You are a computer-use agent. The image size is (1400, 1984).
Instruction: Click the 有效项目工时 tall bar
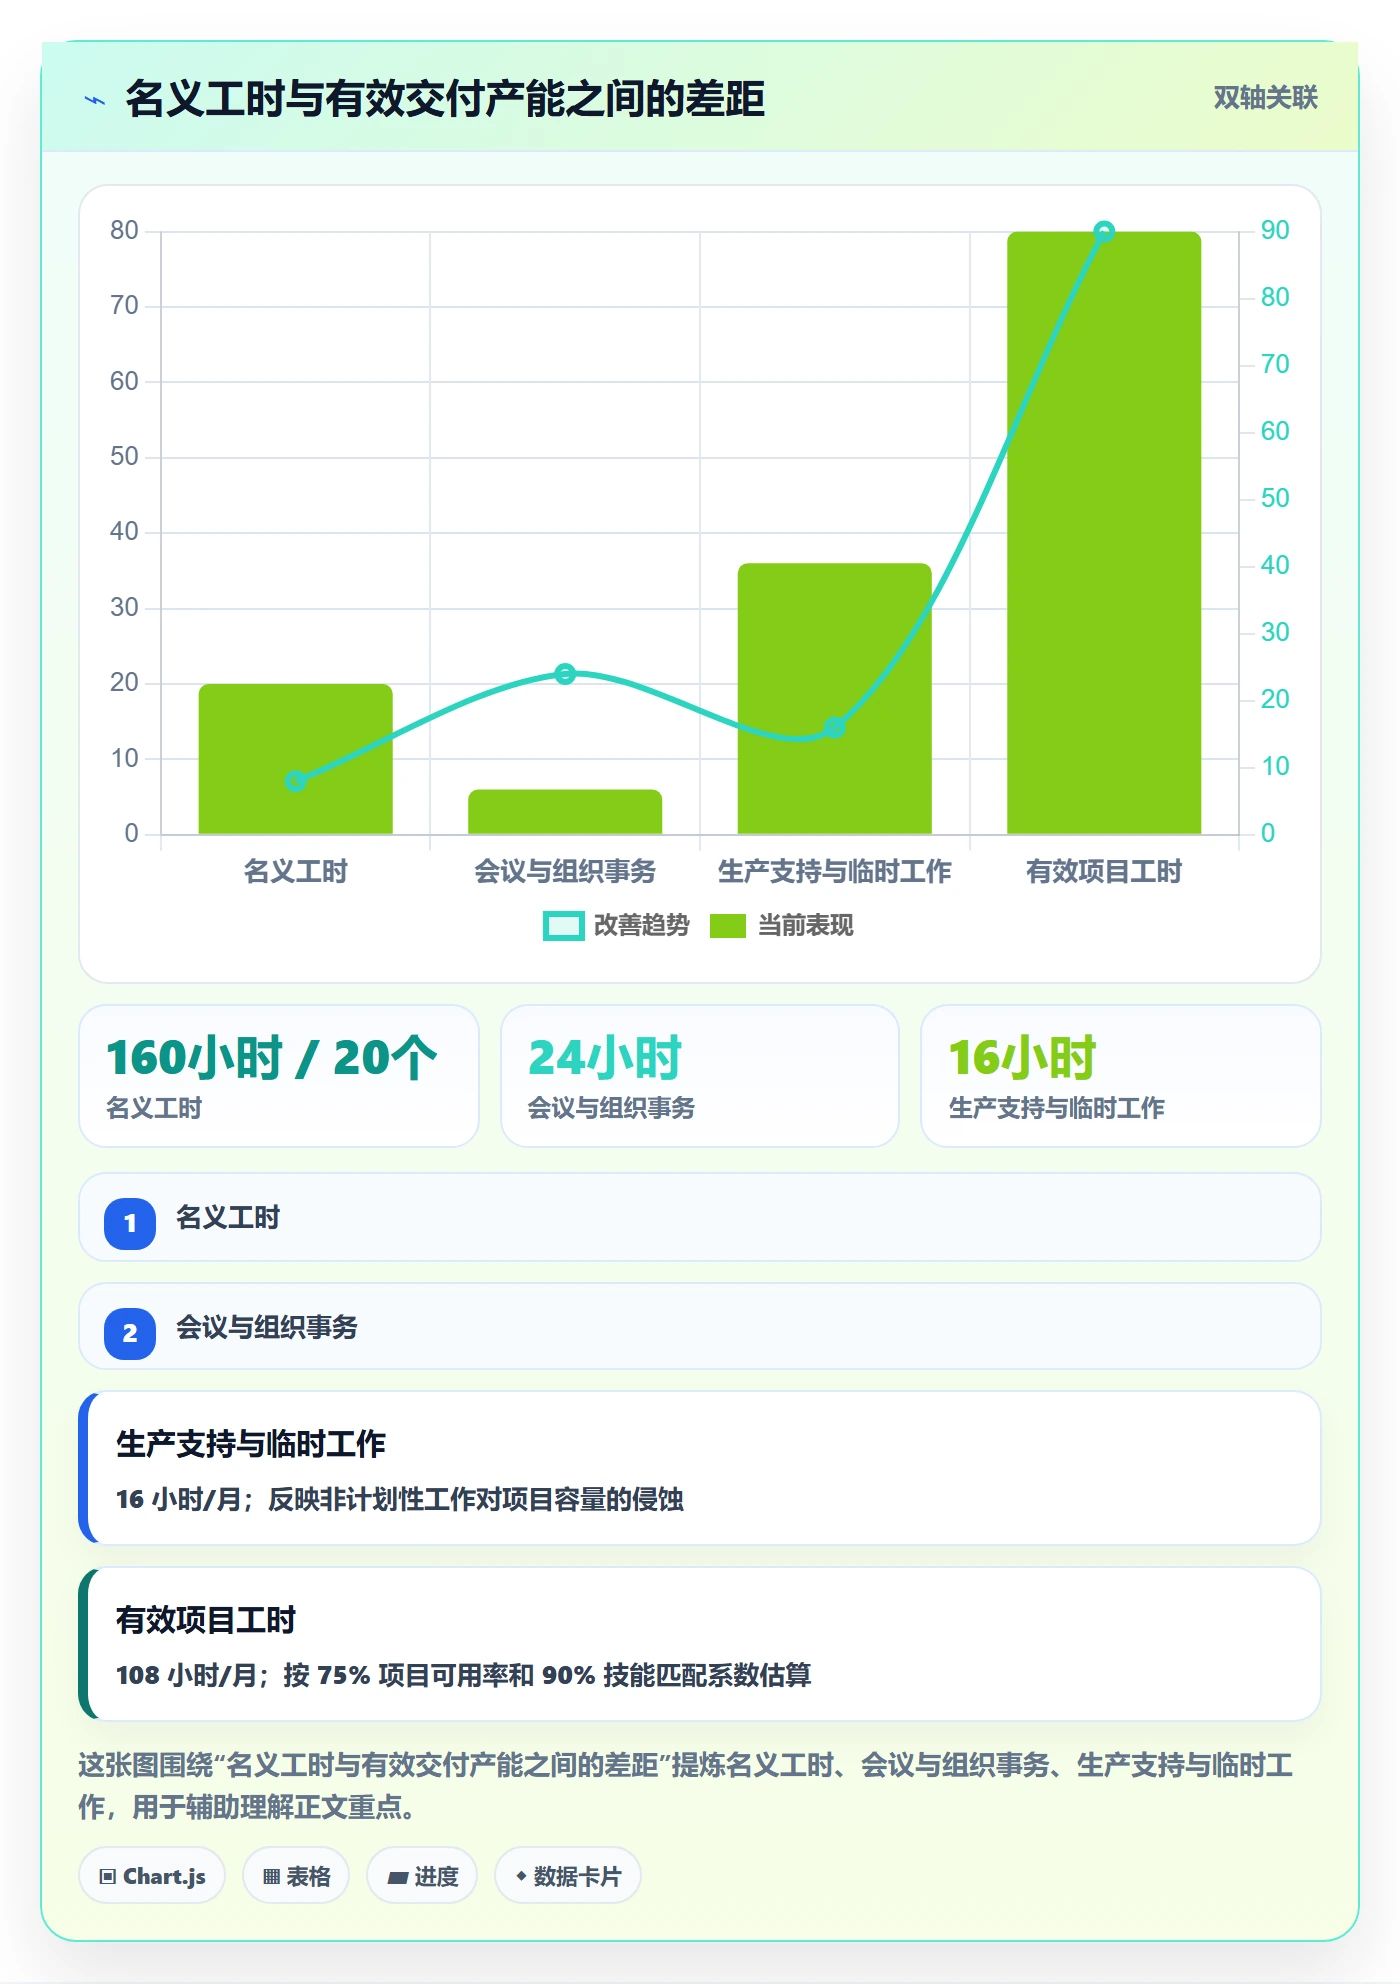[x=1104, y=533]
